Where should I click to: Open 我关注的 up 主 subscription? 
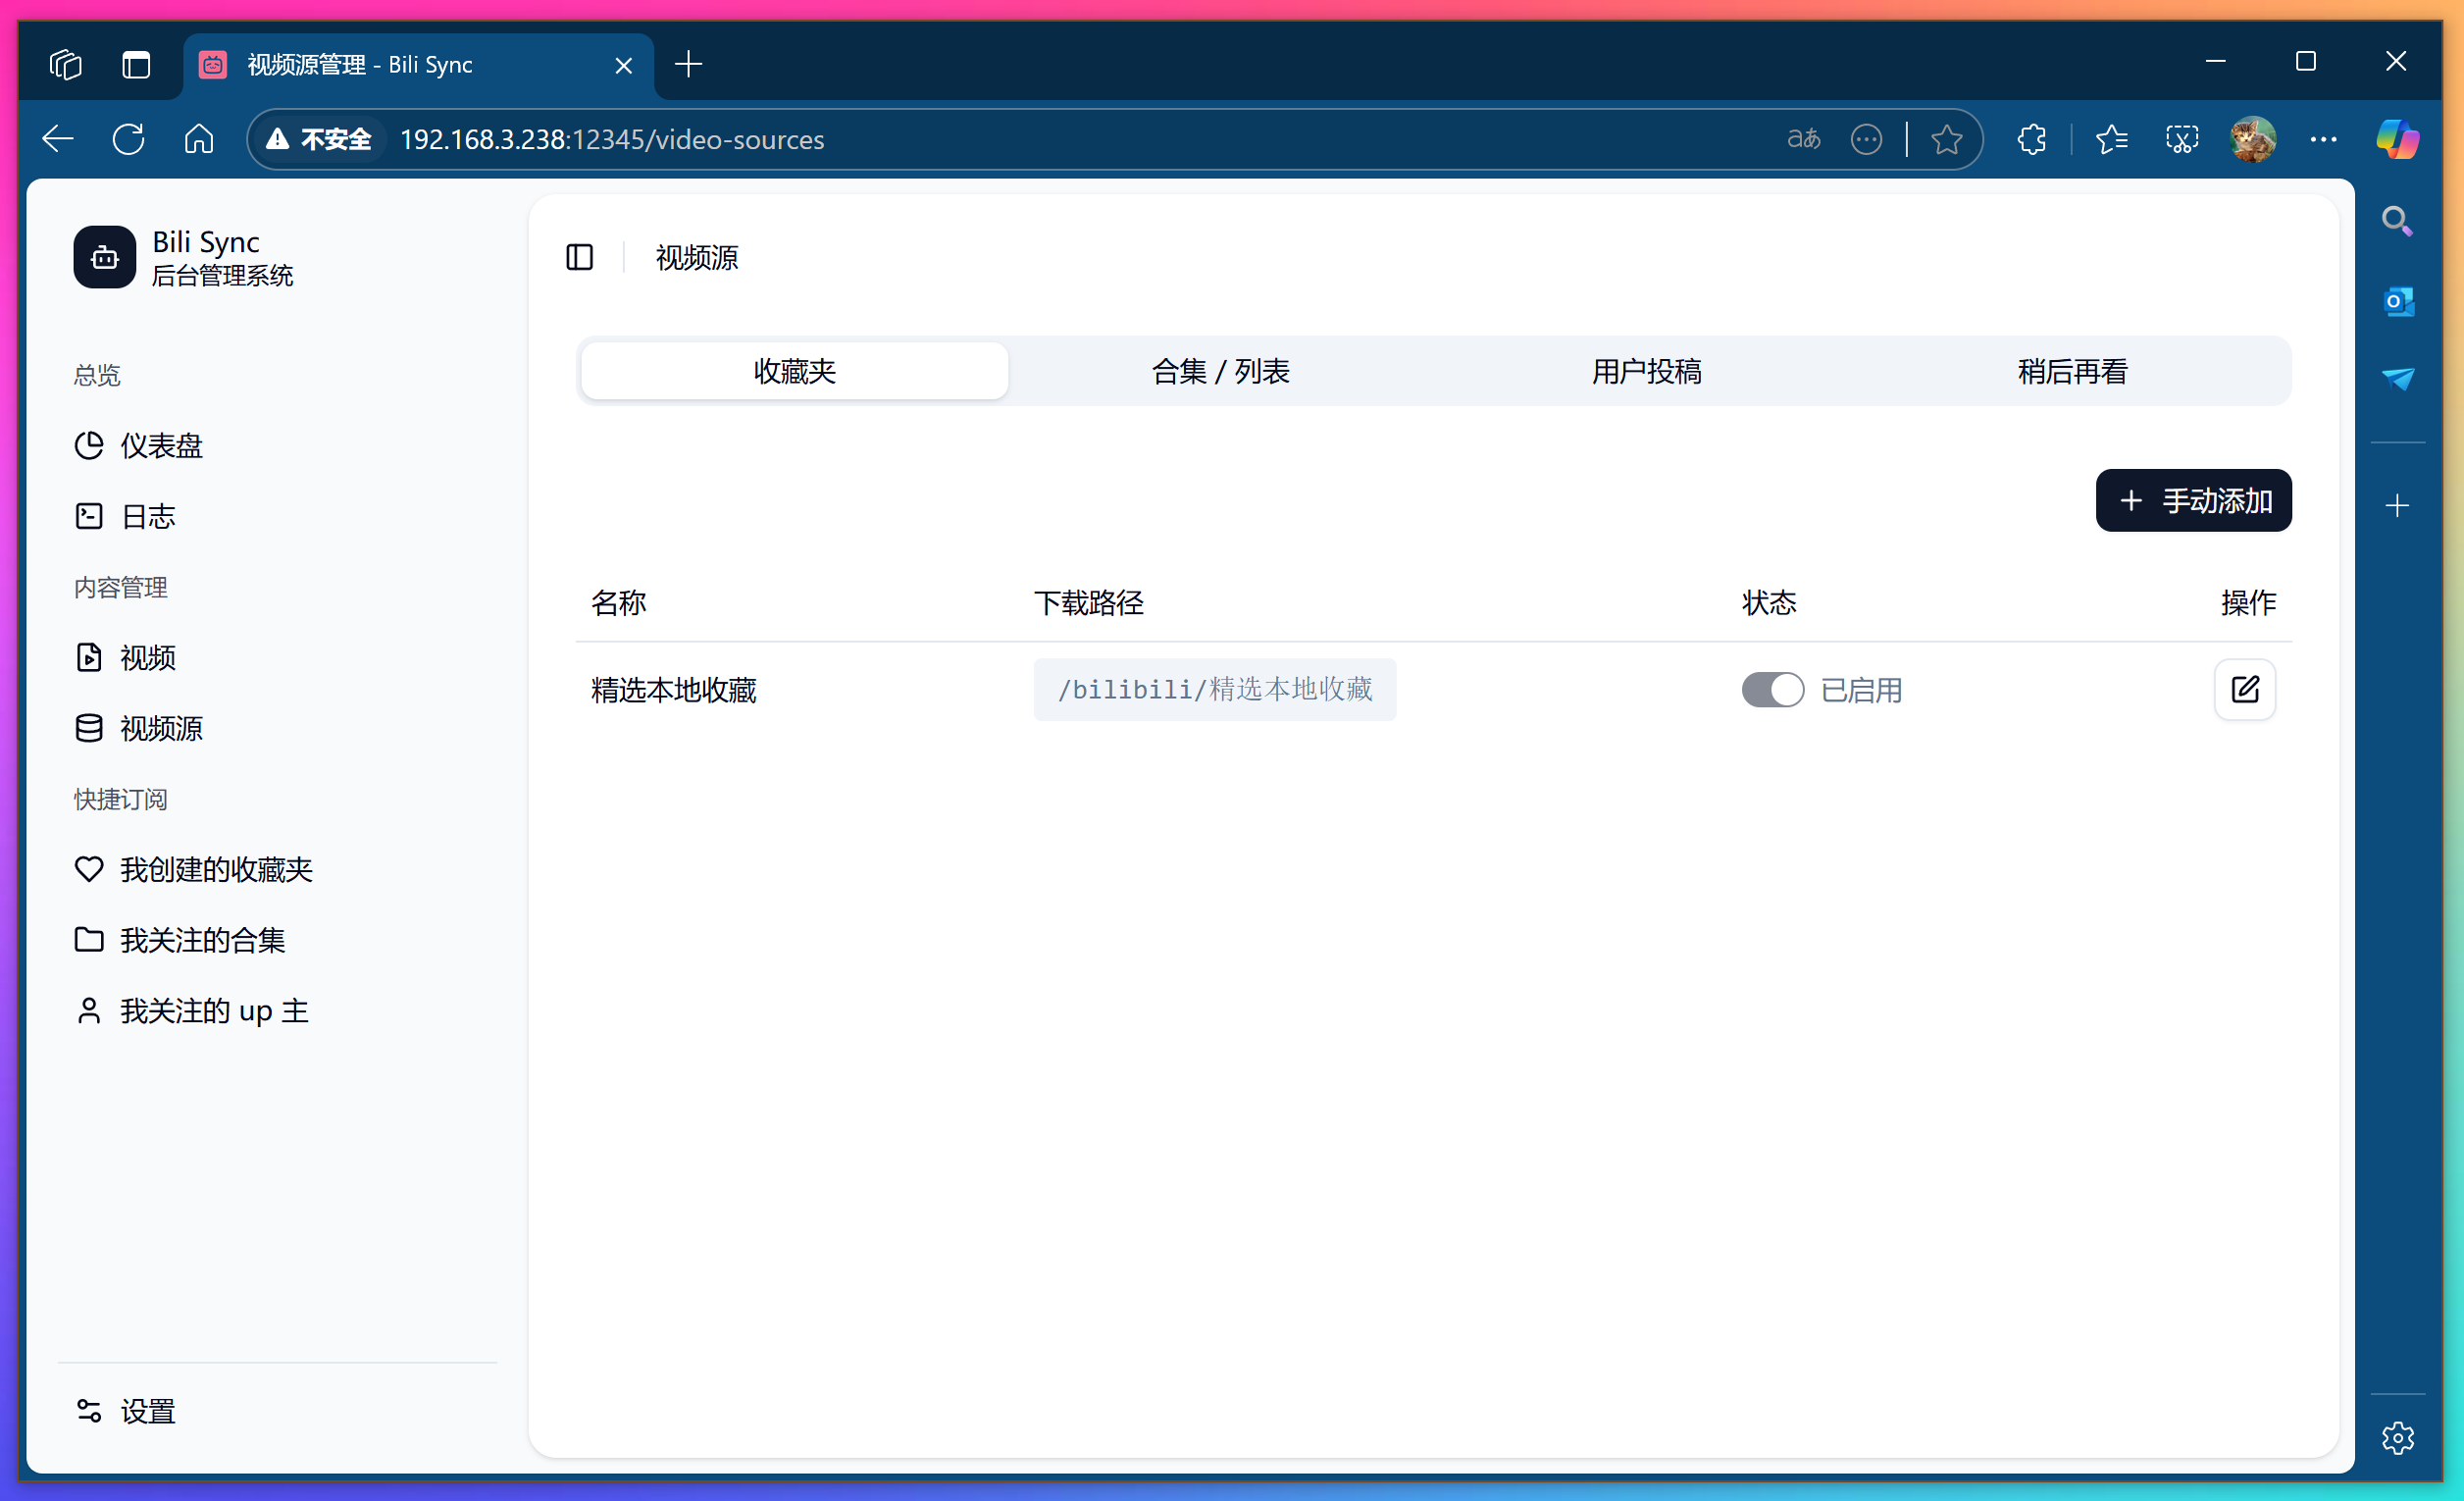[x=213, y=1010]
